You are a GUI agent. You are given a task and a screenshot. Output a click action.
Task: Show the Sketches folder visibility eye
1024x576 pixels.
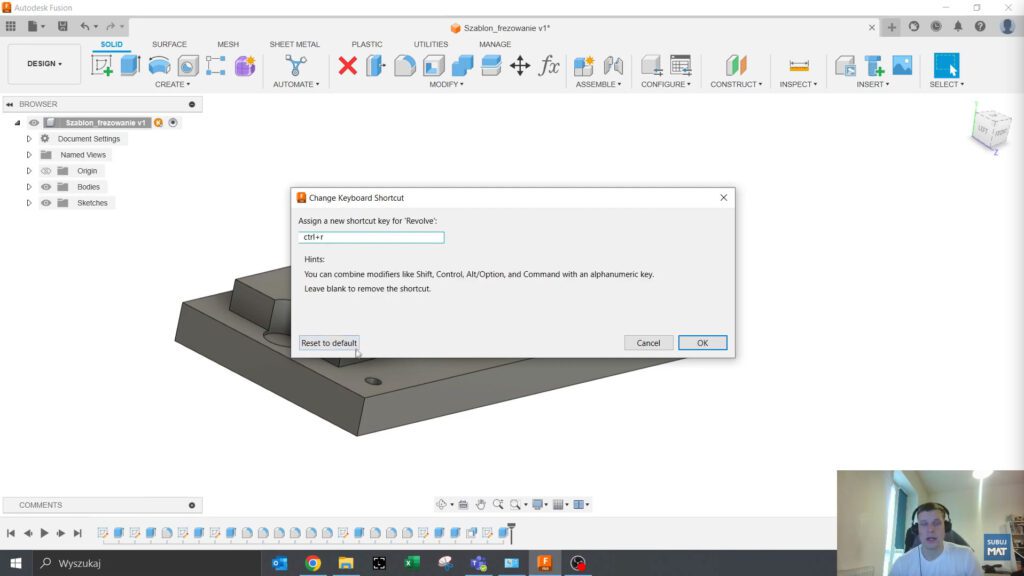click(46, 203)
